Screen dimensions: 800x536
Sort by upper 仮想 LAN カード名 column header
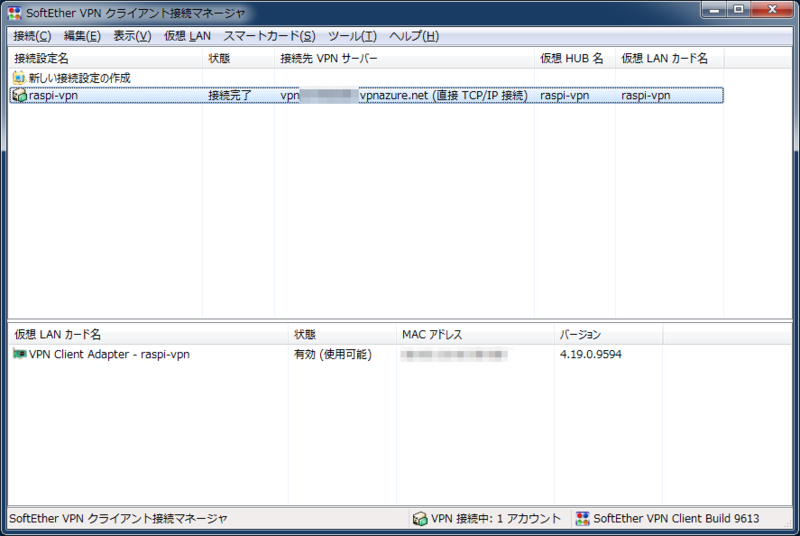pyautogui.click(x=669, y=58)
